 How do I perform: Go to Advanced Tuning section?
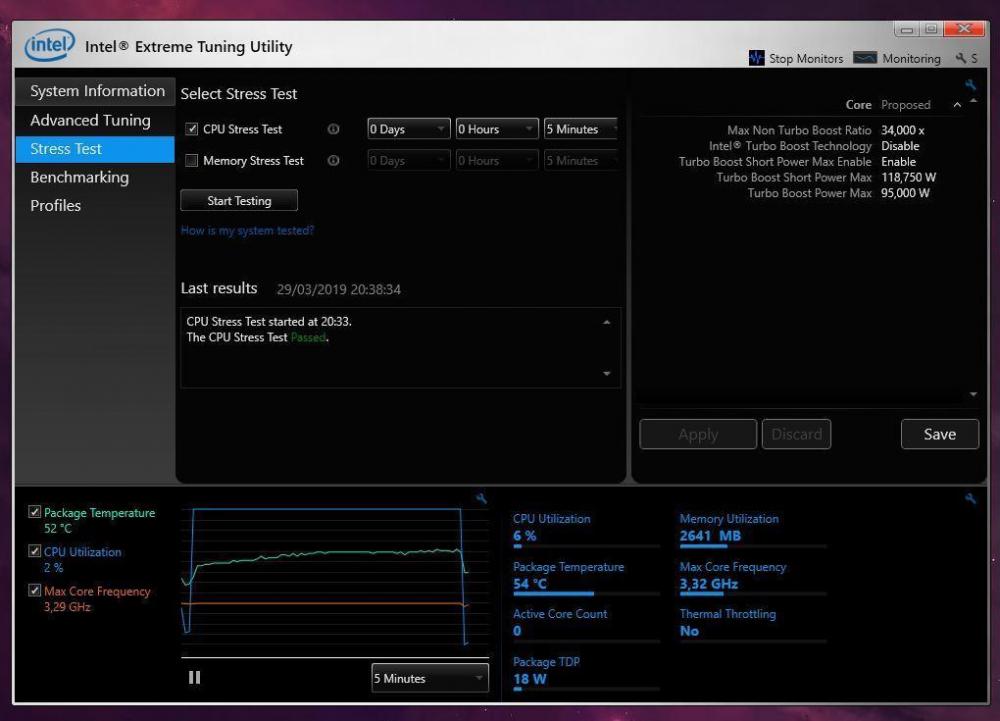[x=90, y=120]
